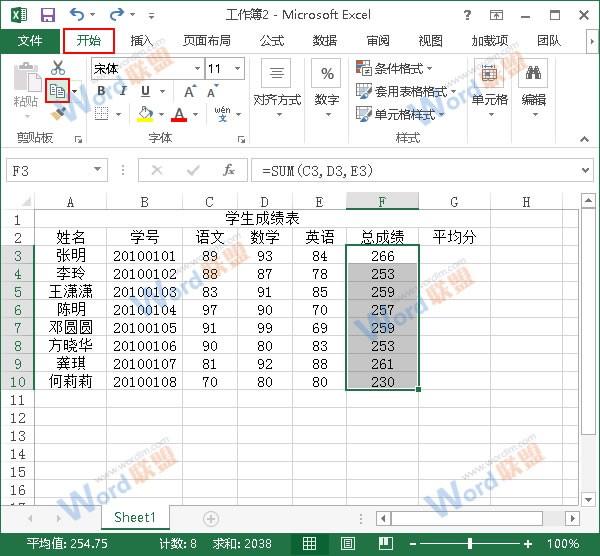
Task: Click the cell borders icon
Action: pyautogui.click(x=101, y=114)
